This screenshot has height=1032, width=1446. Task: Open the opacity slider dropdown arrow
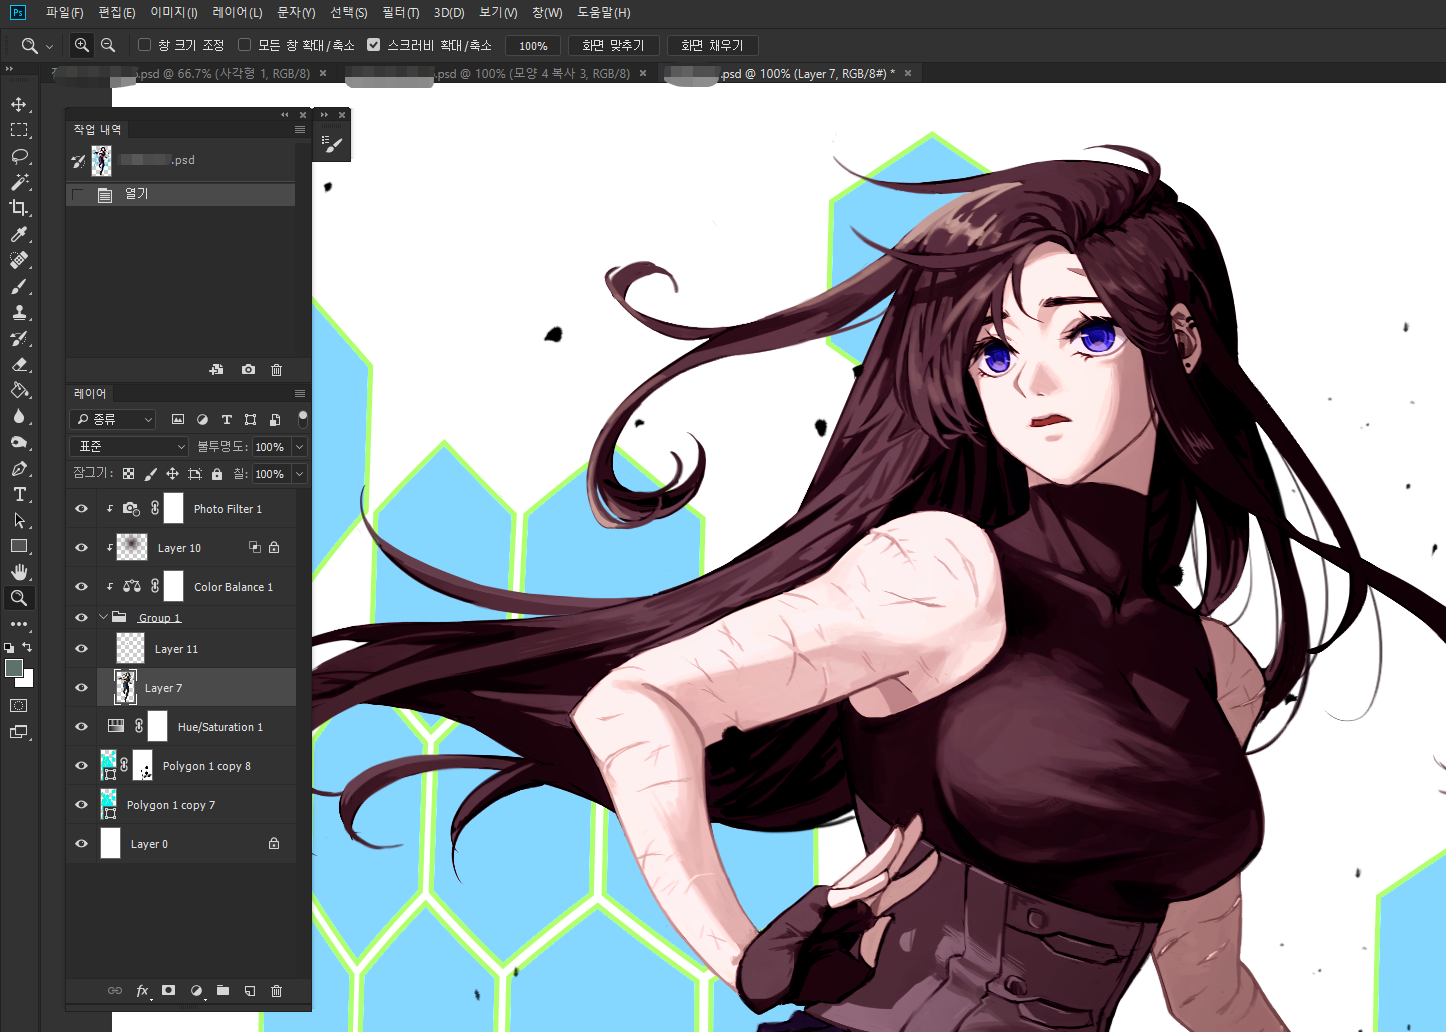(x=299, y=447)
